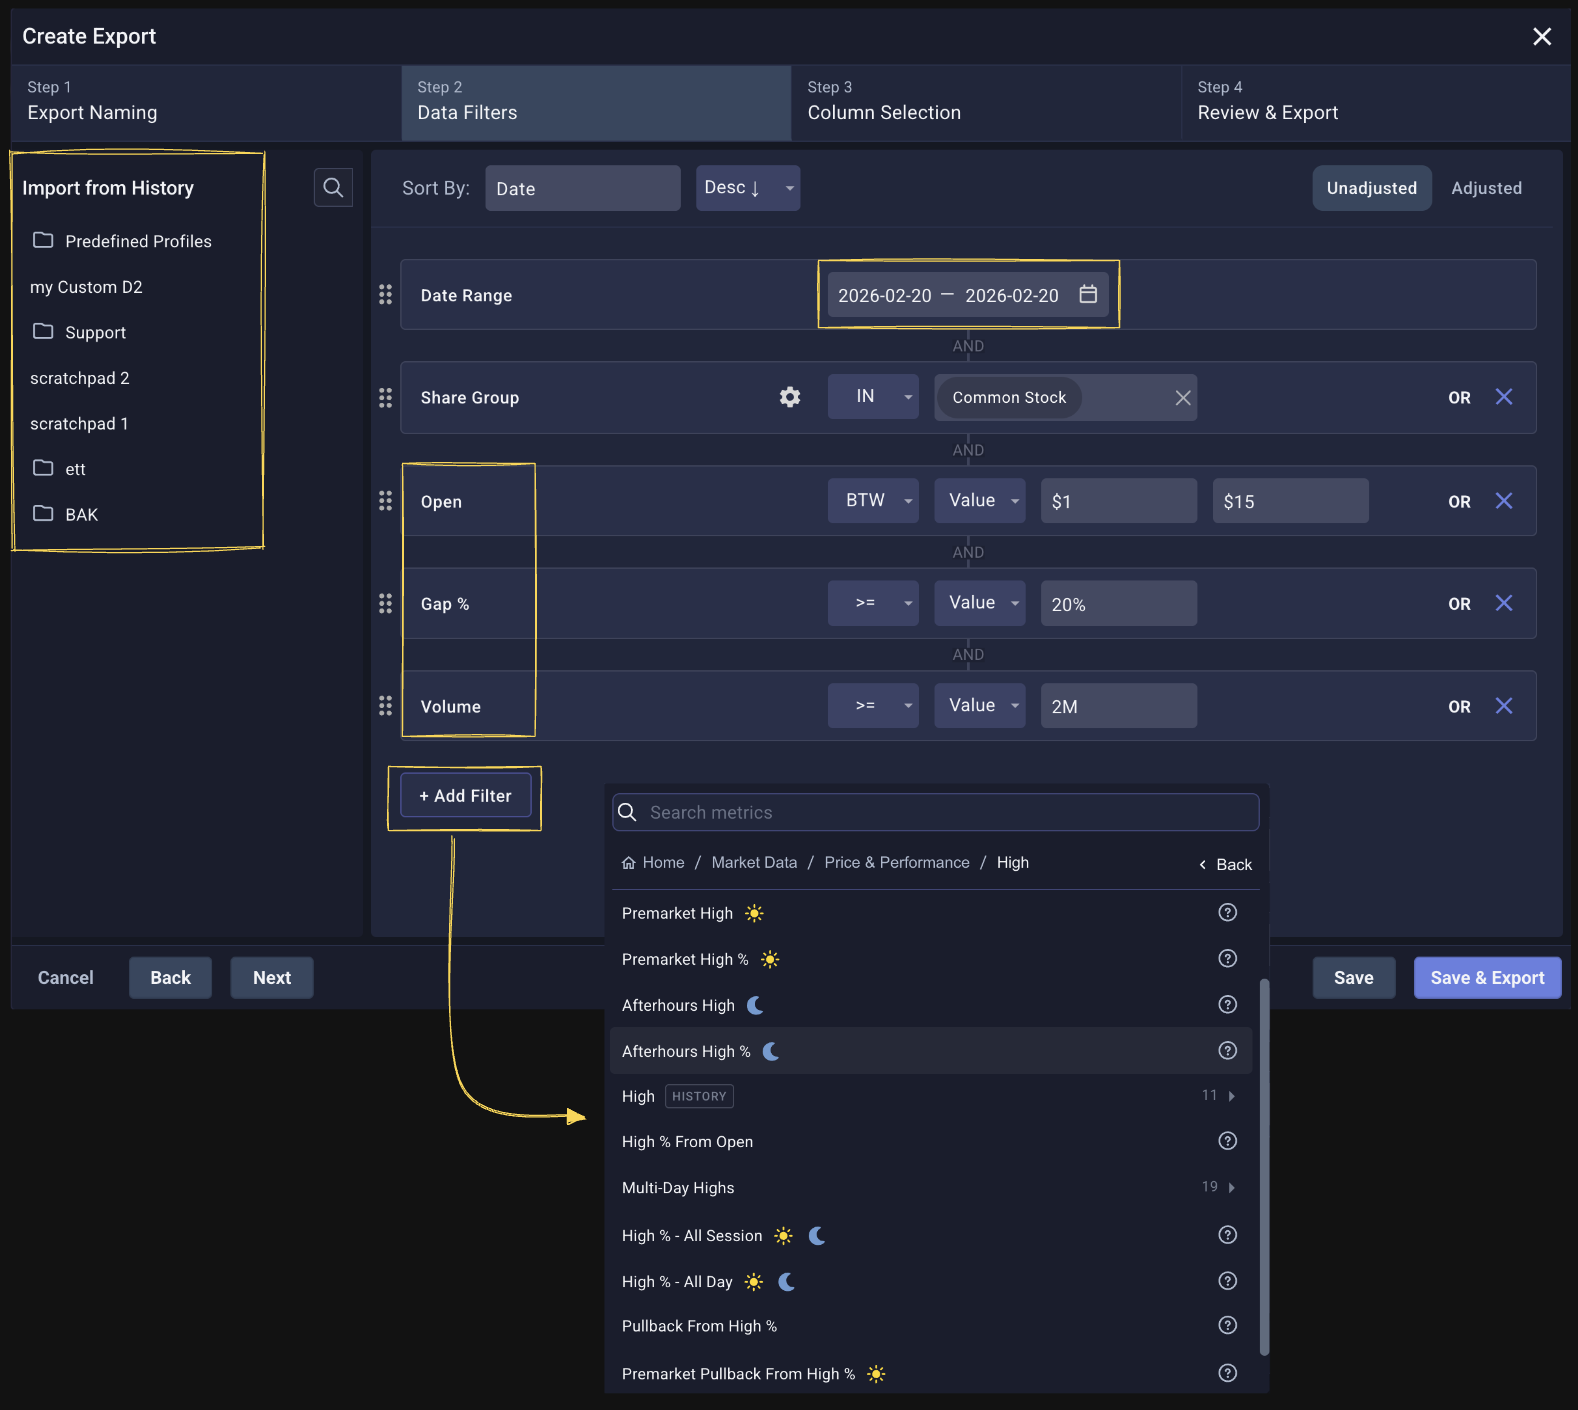The height and width of the screenshot is (1410, 1578).
Task: Show help for Afterhours High % metric
Action: [1228, 1050]
